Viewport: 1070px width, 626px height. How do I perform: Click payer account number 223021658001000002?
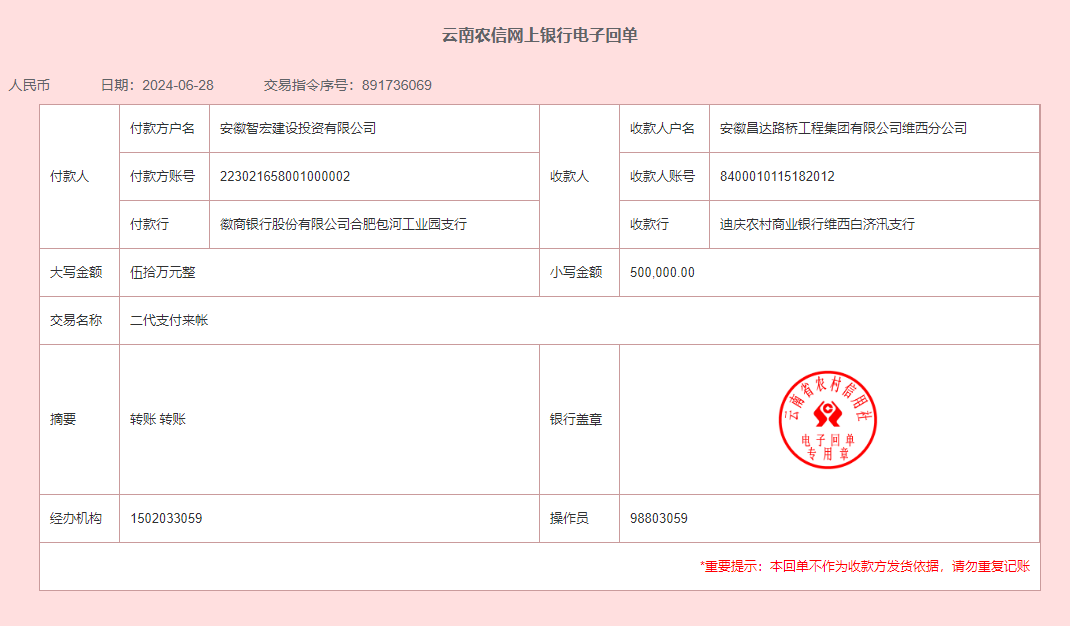285,176
